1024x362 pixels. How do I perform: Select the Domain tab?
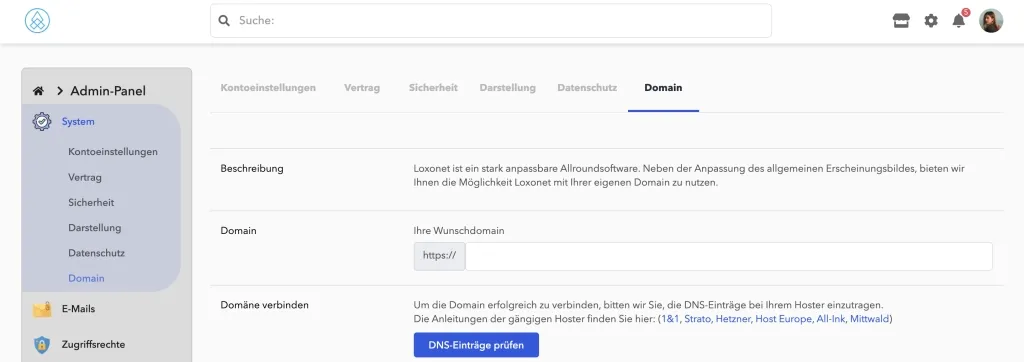click(664, 88)
